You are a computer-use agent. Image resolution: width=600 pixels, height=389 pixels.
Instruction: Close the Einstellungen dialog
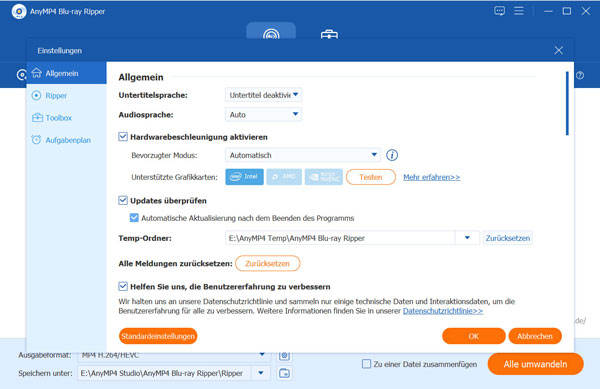[559, 50]
